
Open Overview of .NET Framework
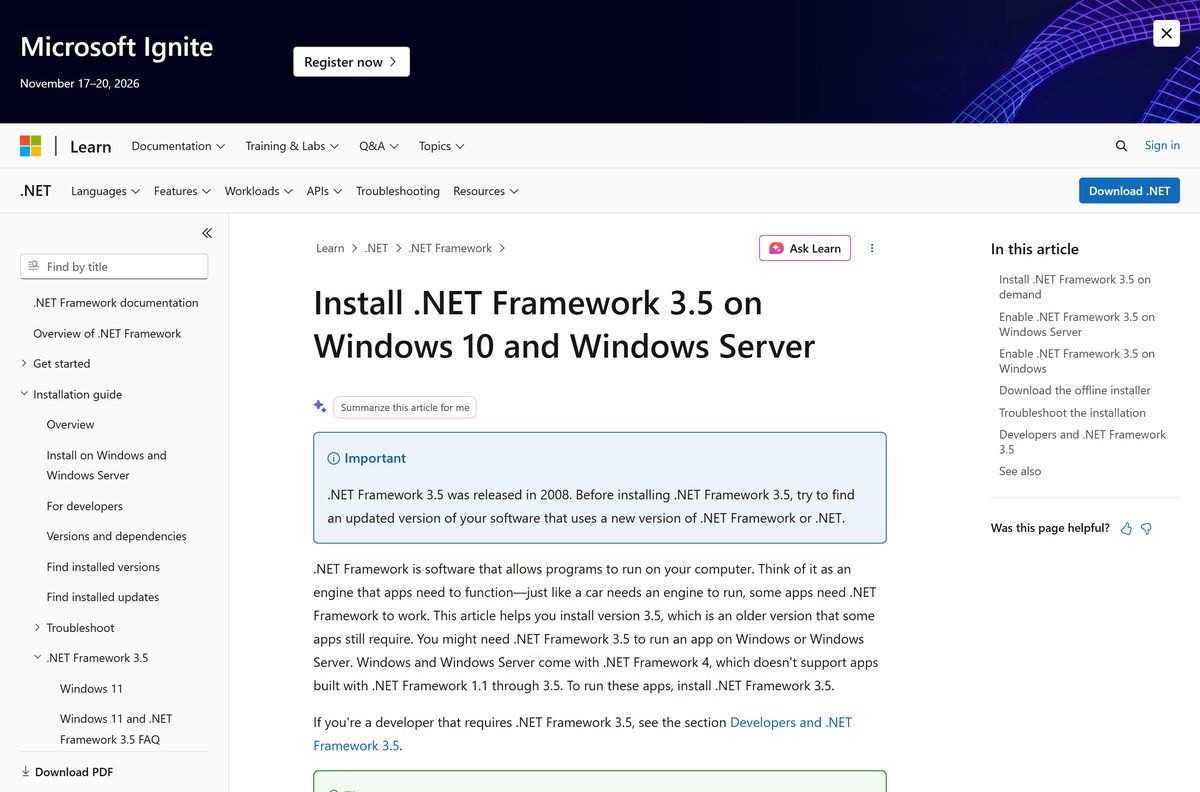107,334
